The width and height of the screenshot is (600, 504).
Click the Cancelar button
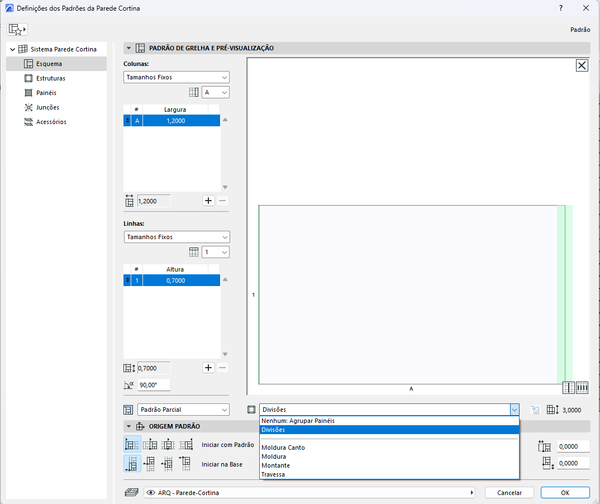509,493
